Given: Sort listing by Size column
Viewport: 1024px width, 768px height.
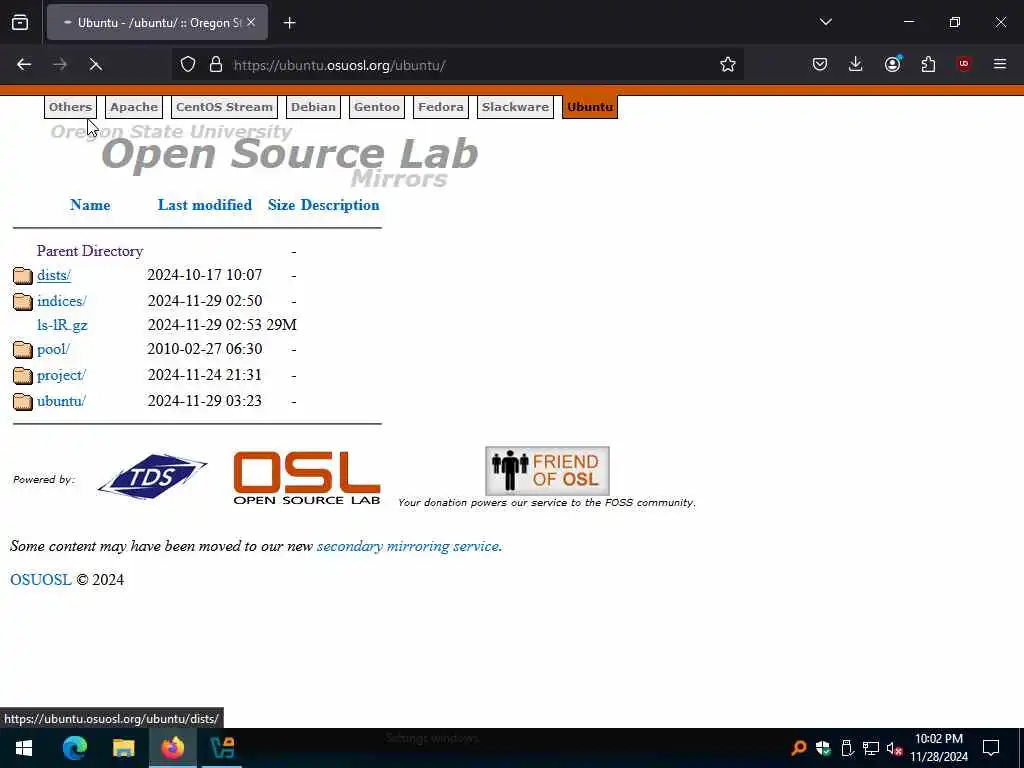Looking at the screenshot, I should (281, 205).
